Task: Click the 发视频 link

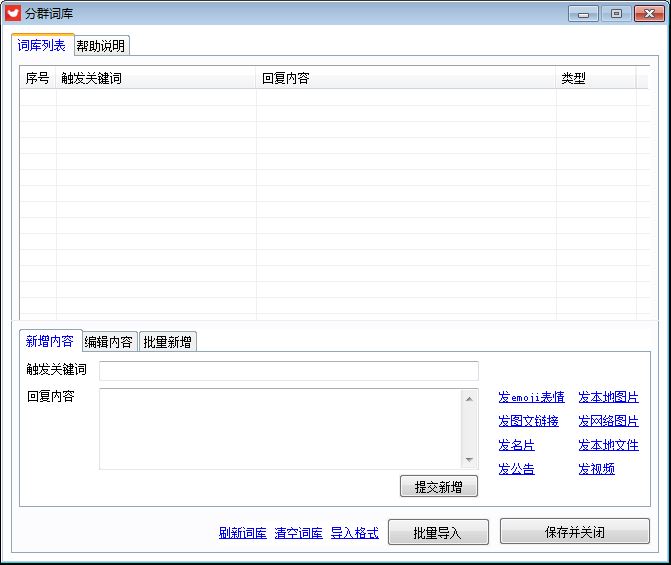Action: point(597,469)
